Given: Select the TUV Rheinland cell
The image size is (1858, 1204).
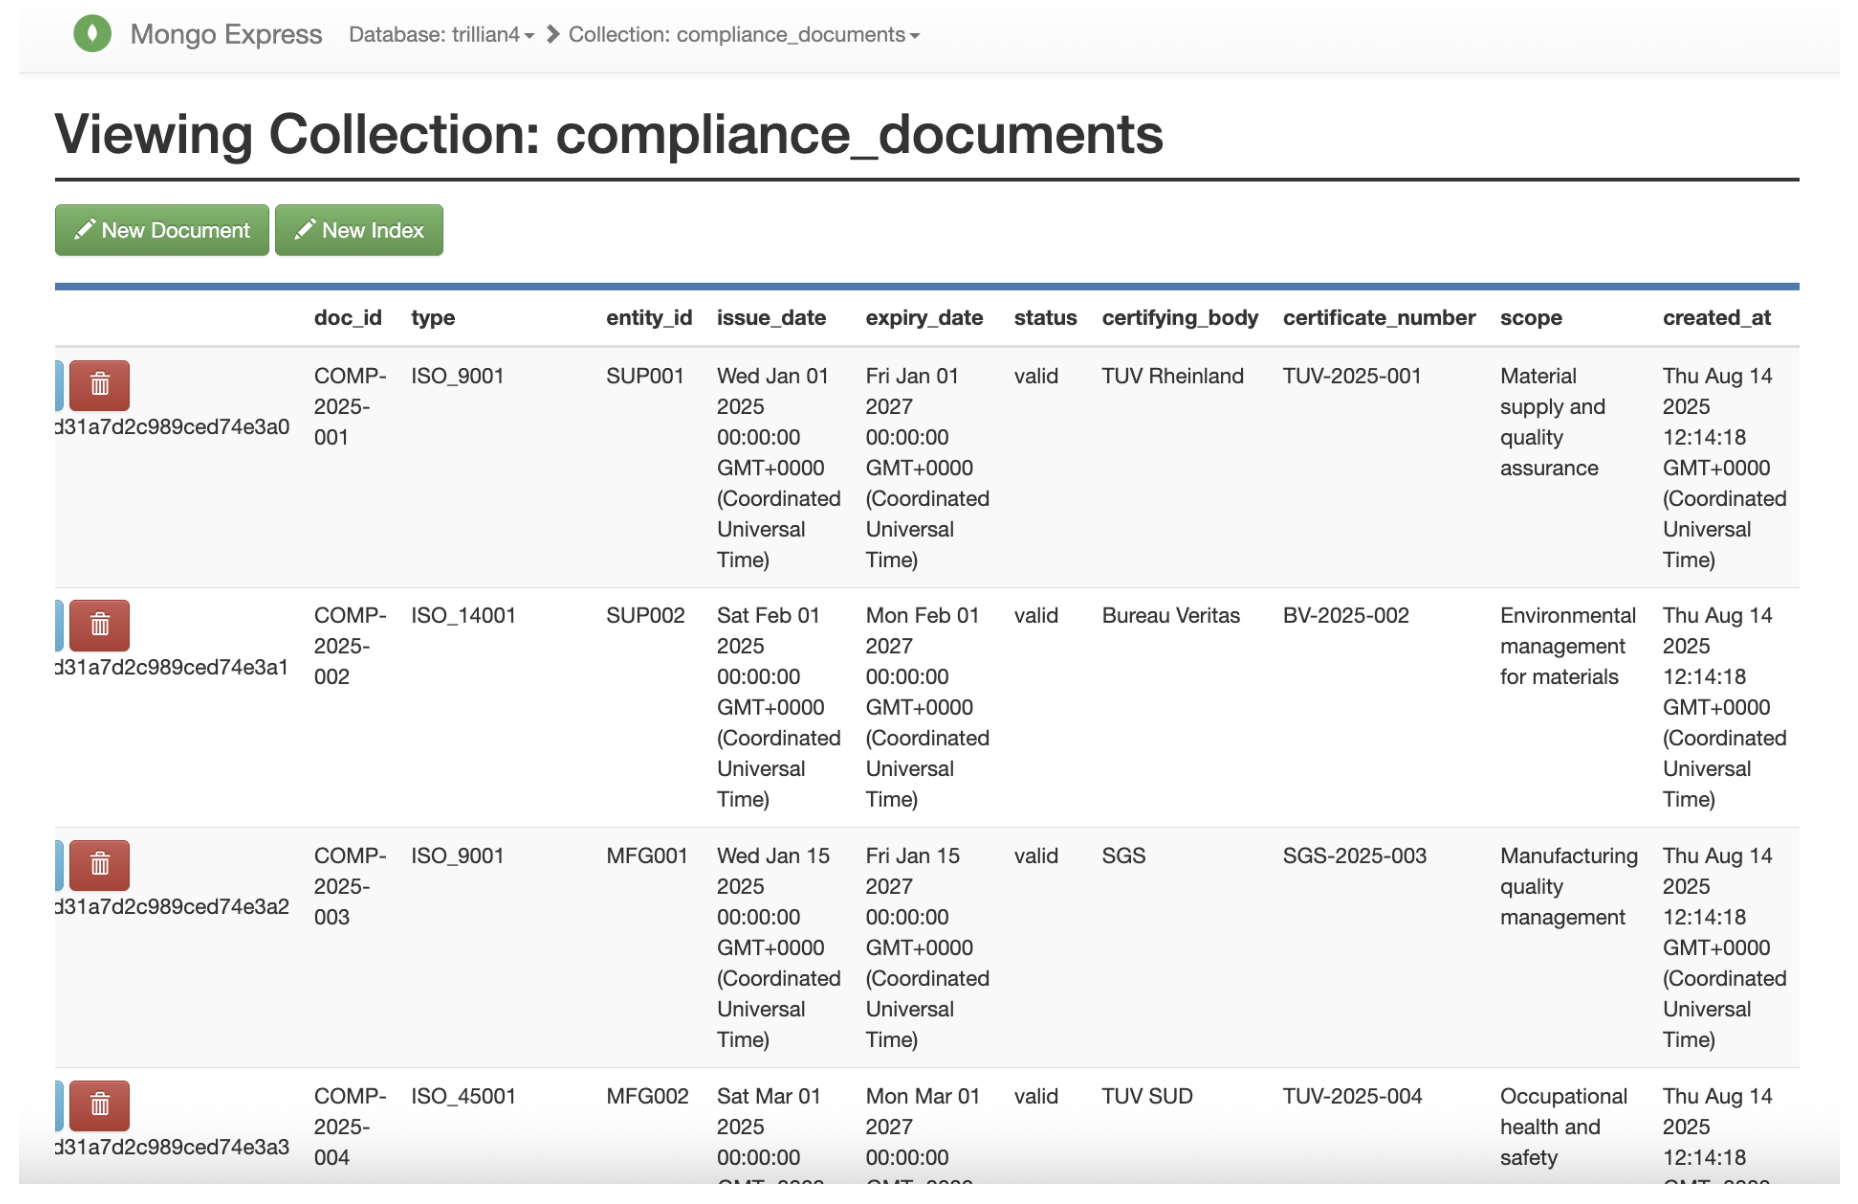Looking at the screenshot, I should point(1173,376).
